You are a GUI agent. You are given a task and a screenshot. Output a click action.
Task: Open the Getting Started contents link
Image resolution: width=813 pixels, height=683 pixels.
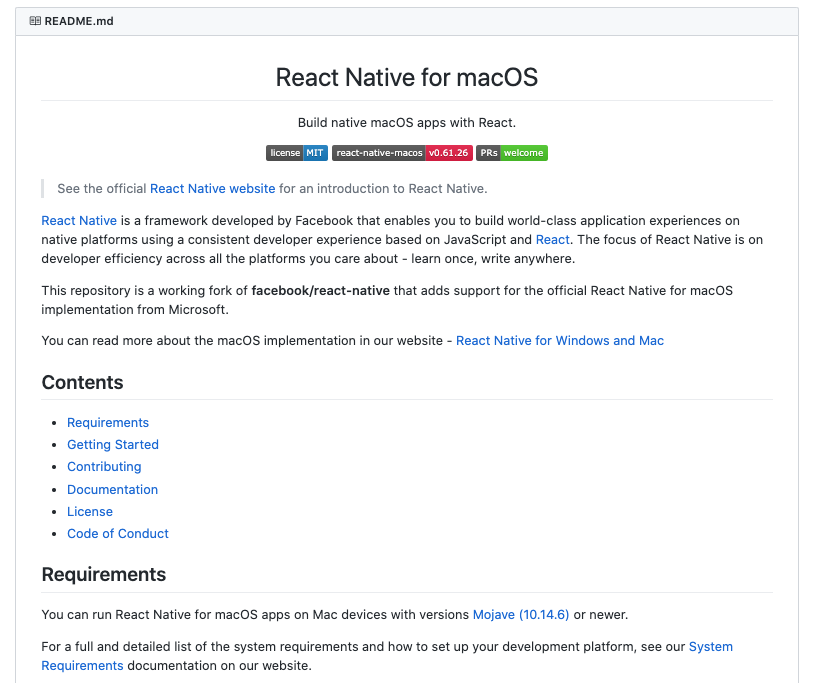click(x=112, y=444)
